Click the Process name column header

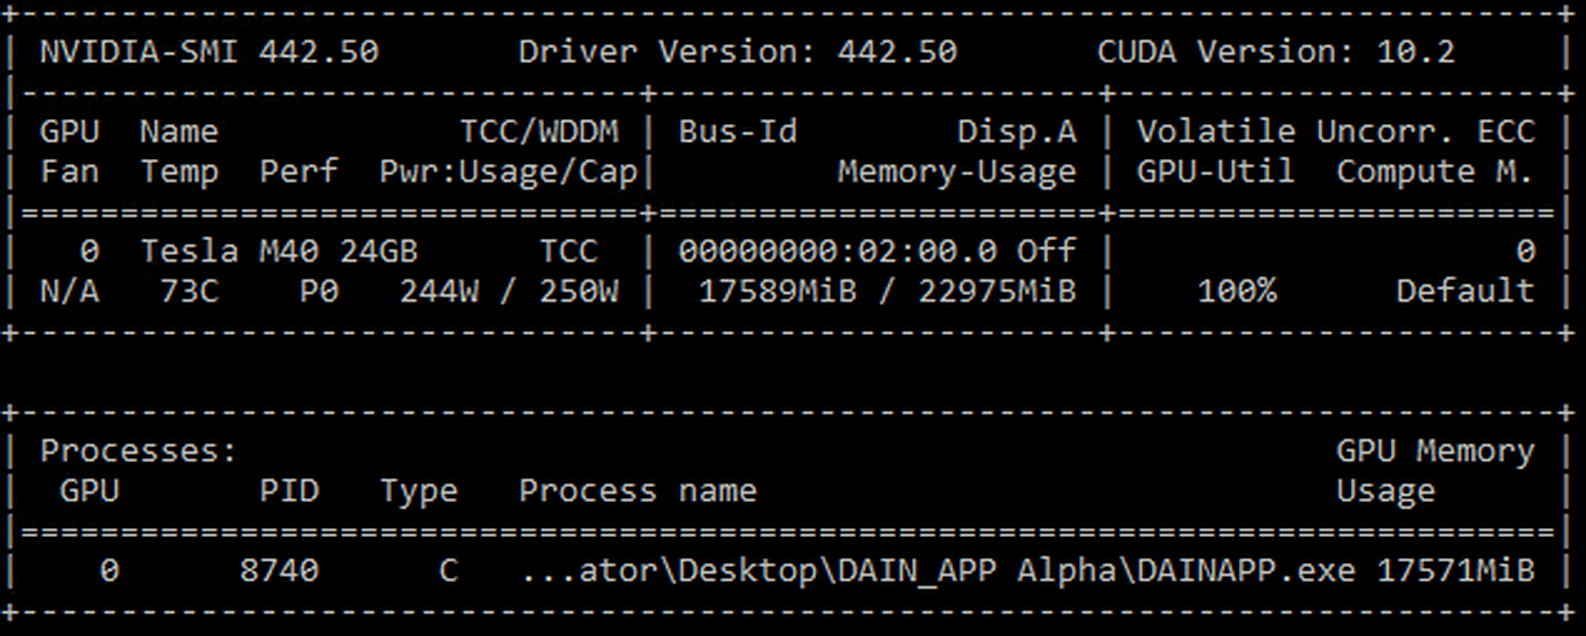637,491
